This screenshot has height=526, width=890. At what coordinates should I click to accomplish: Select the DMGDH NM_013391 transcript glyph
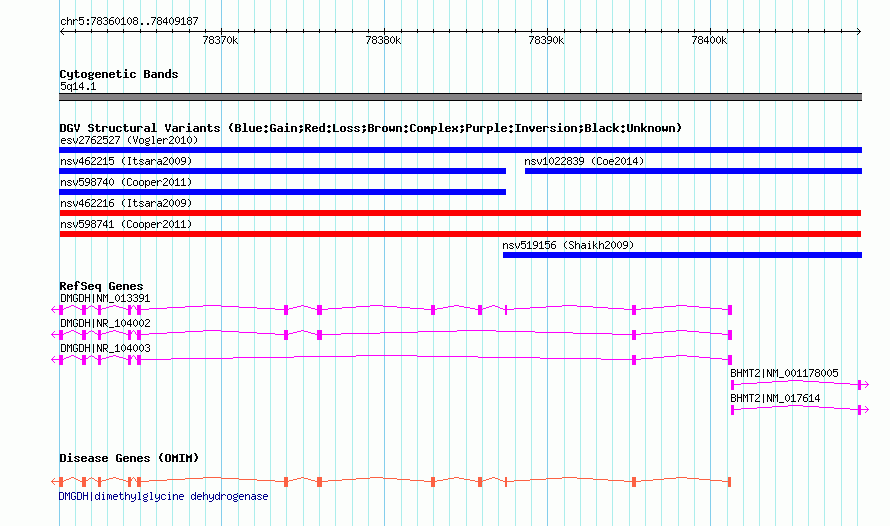click(x=392, y=309)
